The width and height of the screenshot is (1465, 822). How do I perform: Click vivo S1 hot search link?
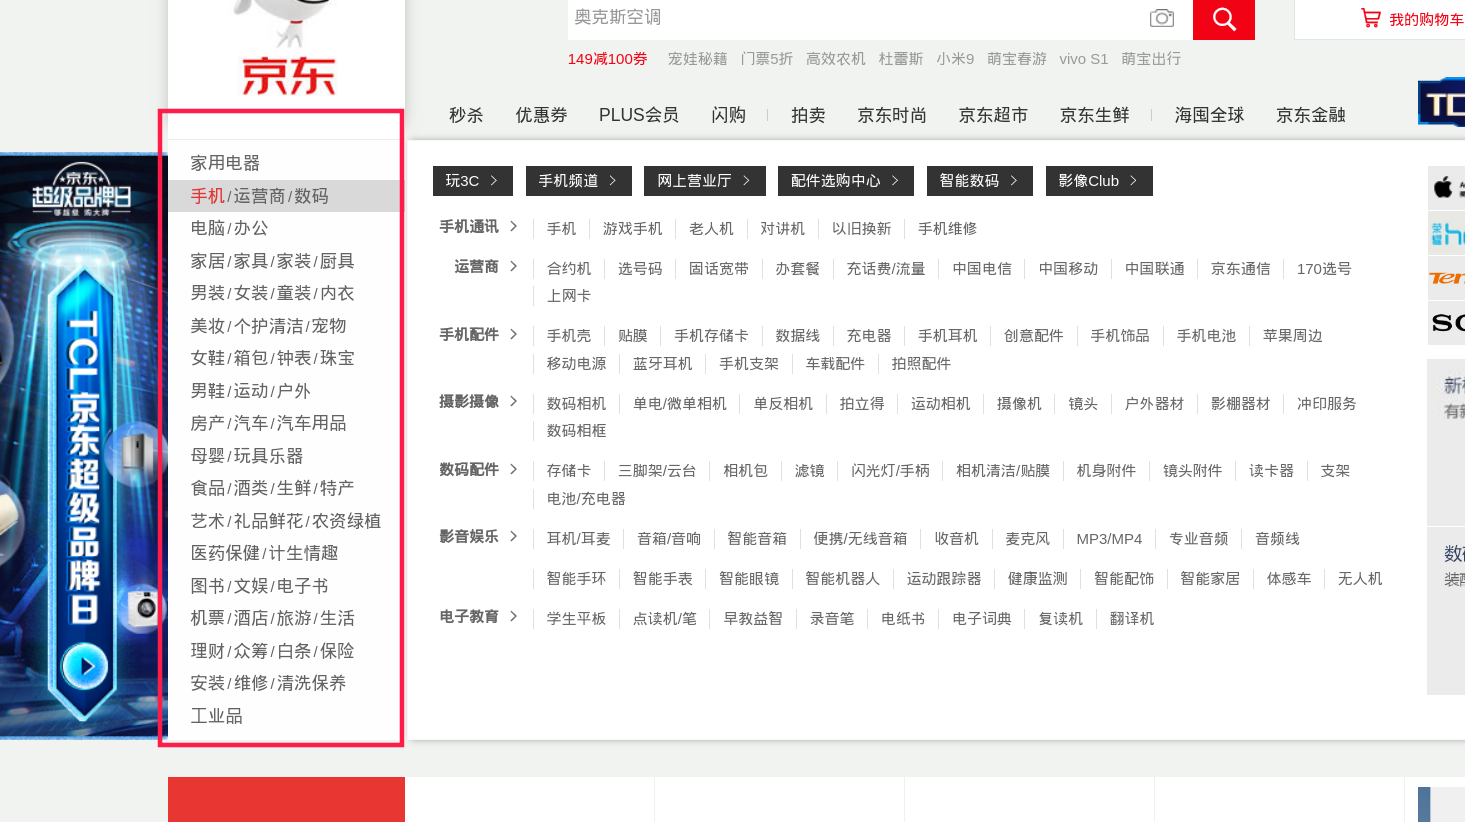click(1084, 59)
